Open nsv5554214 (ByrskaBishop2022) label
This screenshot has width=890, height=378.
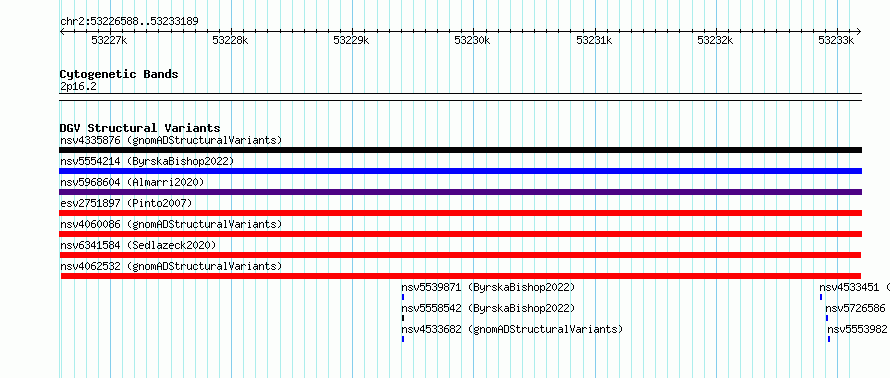[x=147, y=161]
